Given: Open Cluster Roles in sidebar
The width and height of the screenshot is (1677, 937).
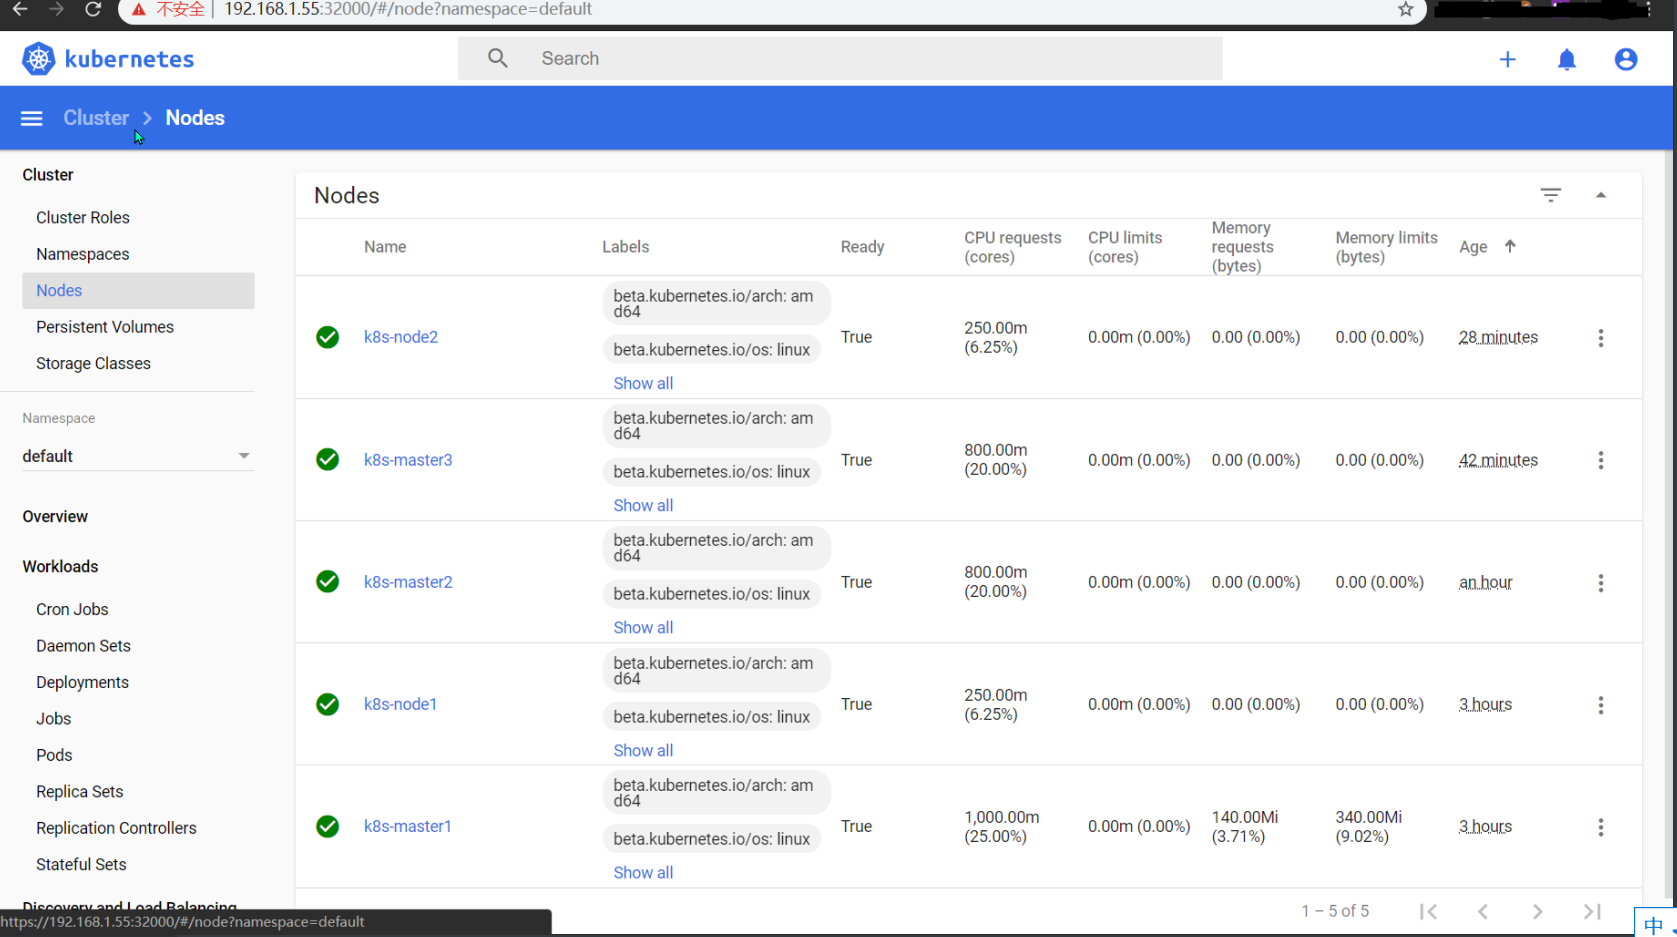Looking at the screenshot, I should (83, 217).
